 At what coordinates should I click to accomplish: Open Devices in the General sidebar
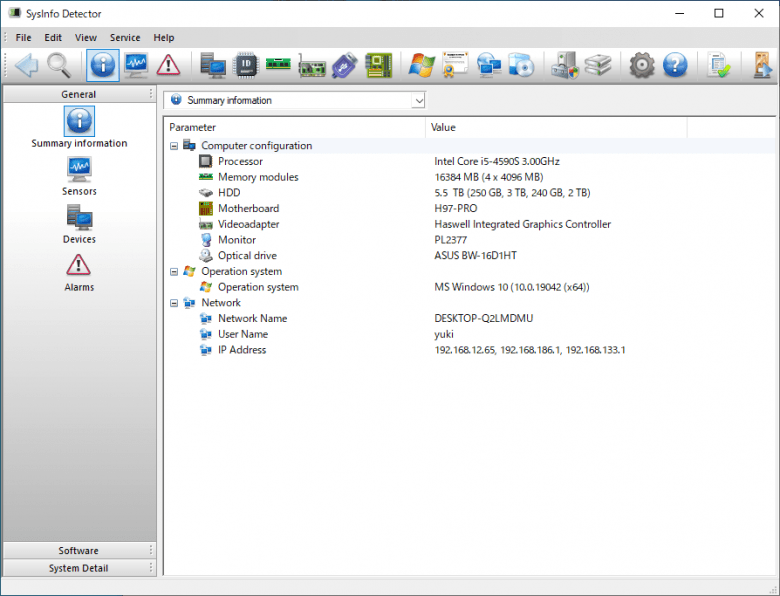coord(79,224)
